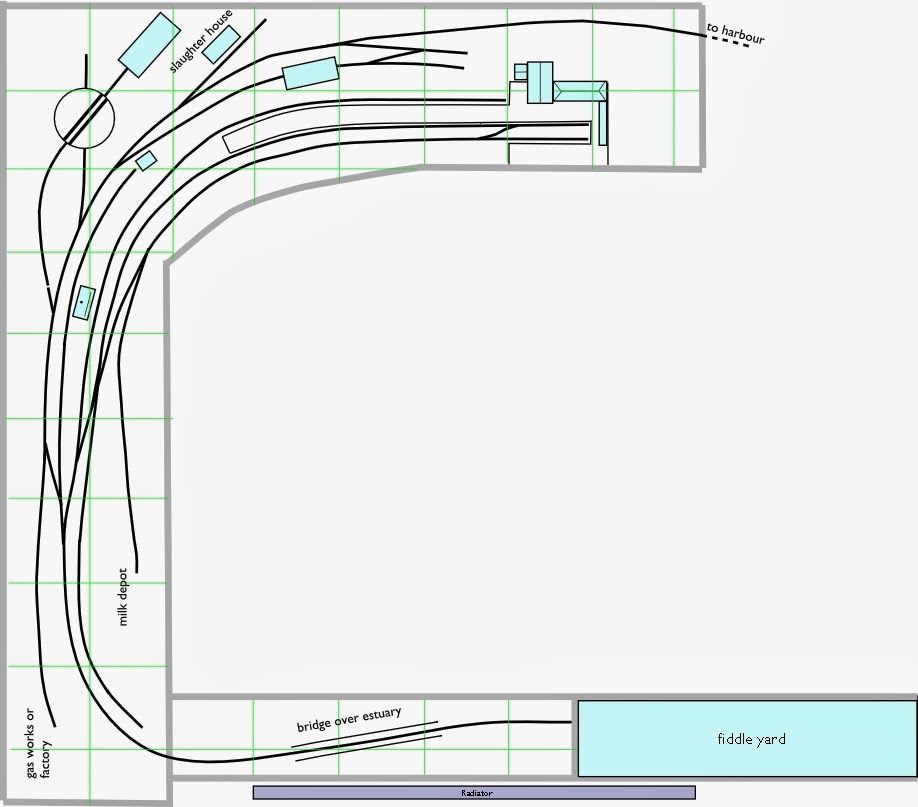Select the turntable circle symbol

point(84,118)
